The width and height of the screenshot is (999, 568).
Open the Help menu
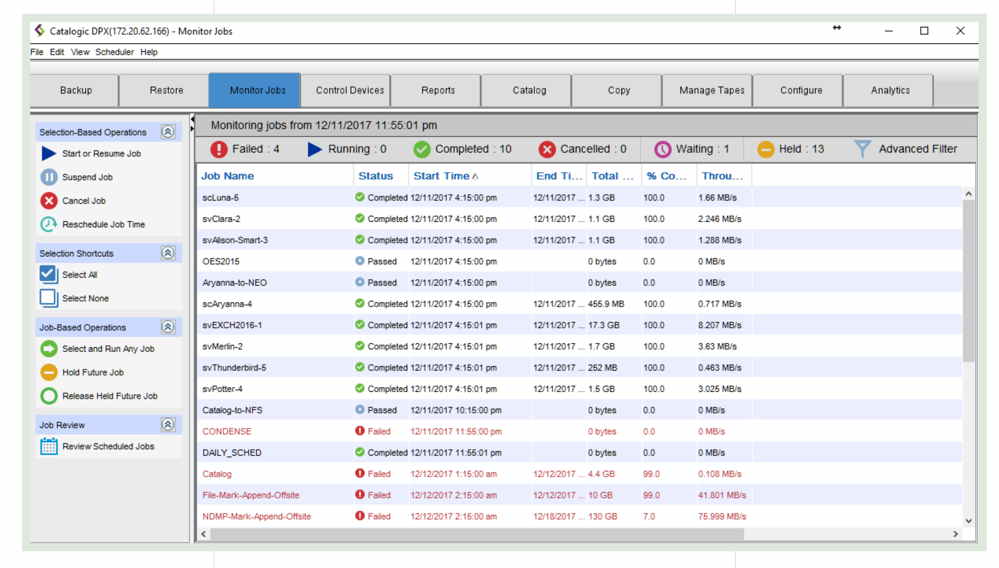[148, 52]
